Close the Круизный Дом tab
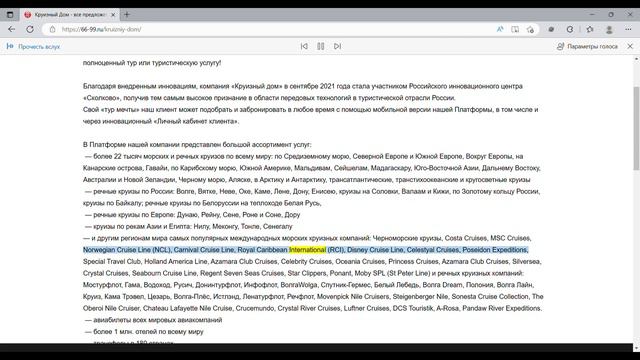Viewport: 640px width, 360px height. [113, 15]
